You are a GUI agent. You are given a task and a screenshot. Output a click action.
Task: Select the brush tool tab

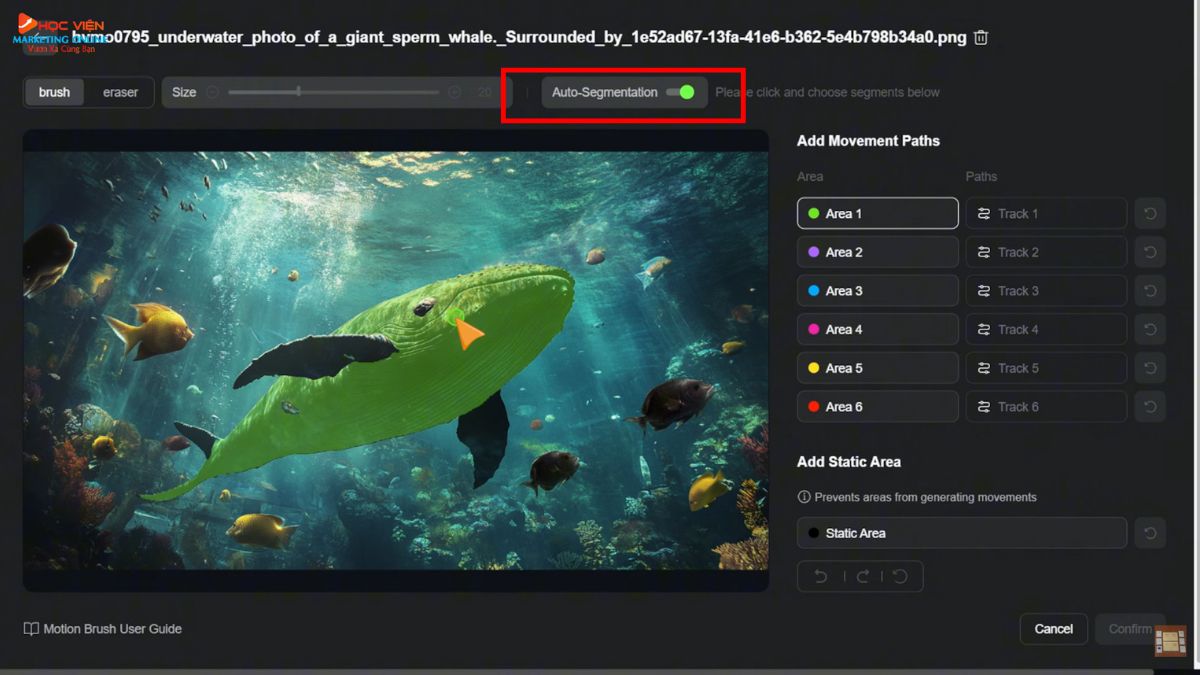[55, 92]
